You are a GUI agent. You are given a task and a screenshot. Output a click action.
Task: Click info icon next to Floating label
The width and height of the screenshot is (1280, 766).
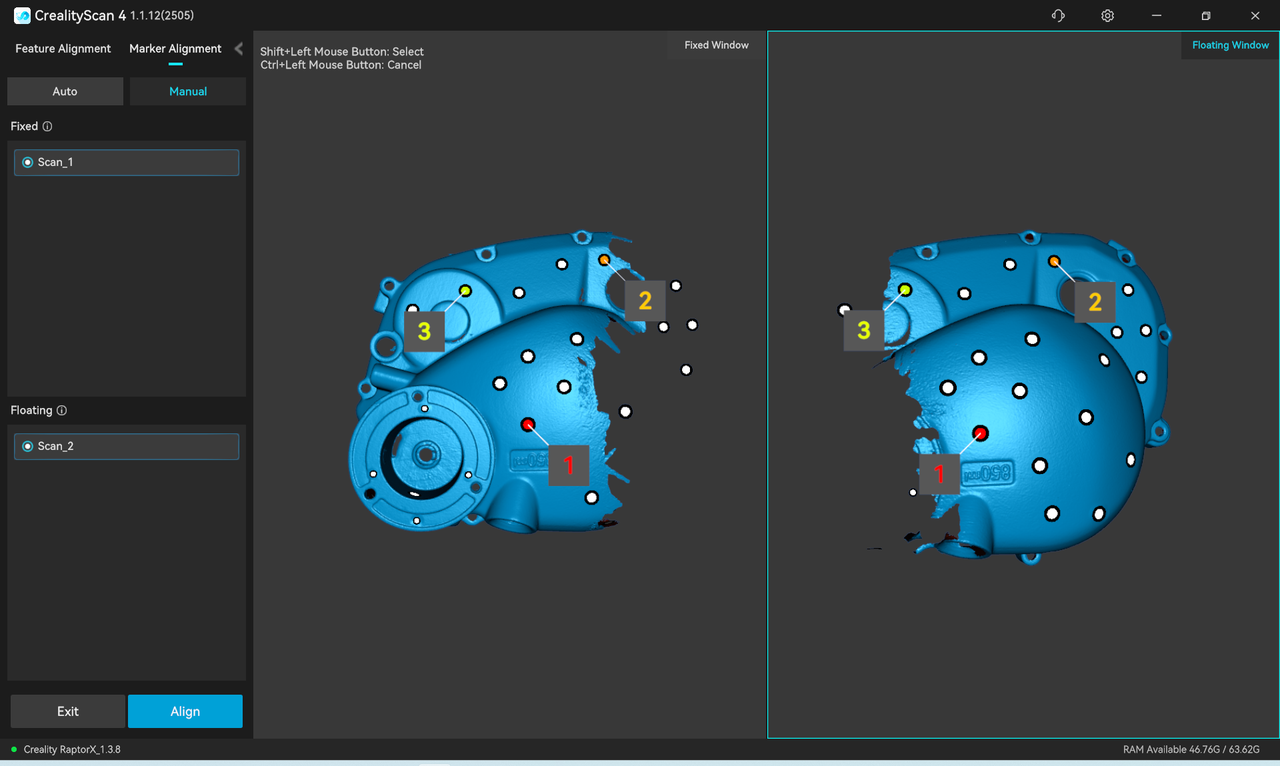[62, 411]
